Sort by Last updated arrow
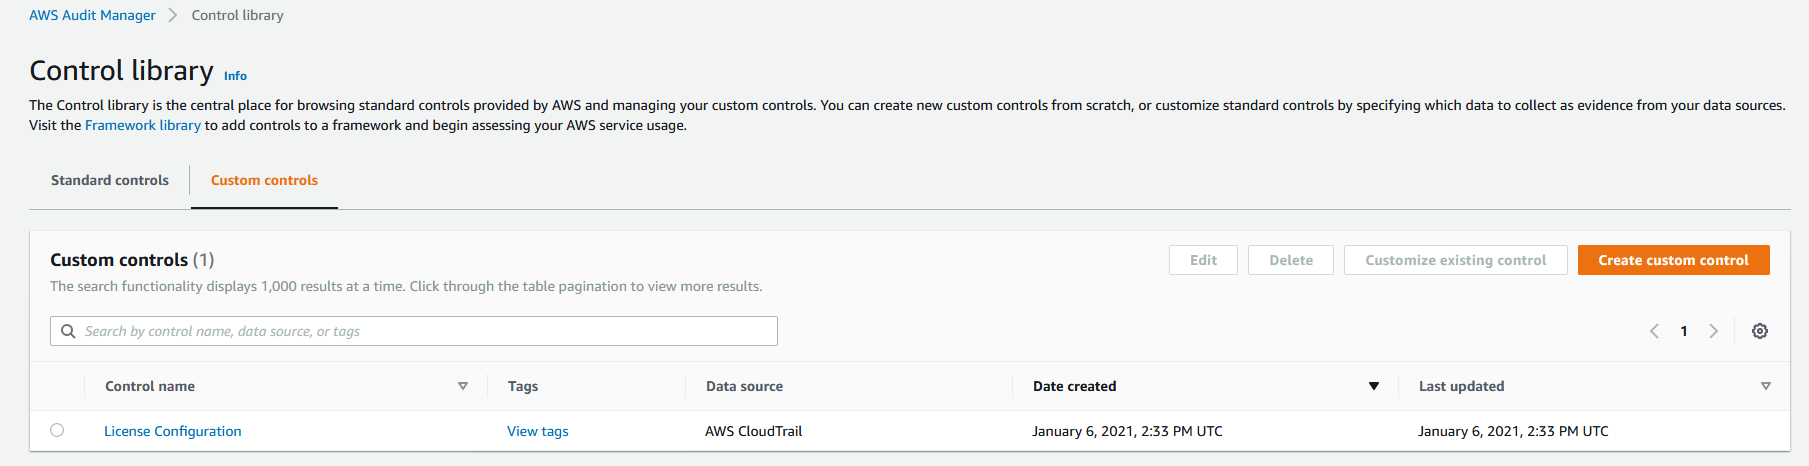Screen dimensions: 1809x466 pyautogui.click(x=1766, y=386)
